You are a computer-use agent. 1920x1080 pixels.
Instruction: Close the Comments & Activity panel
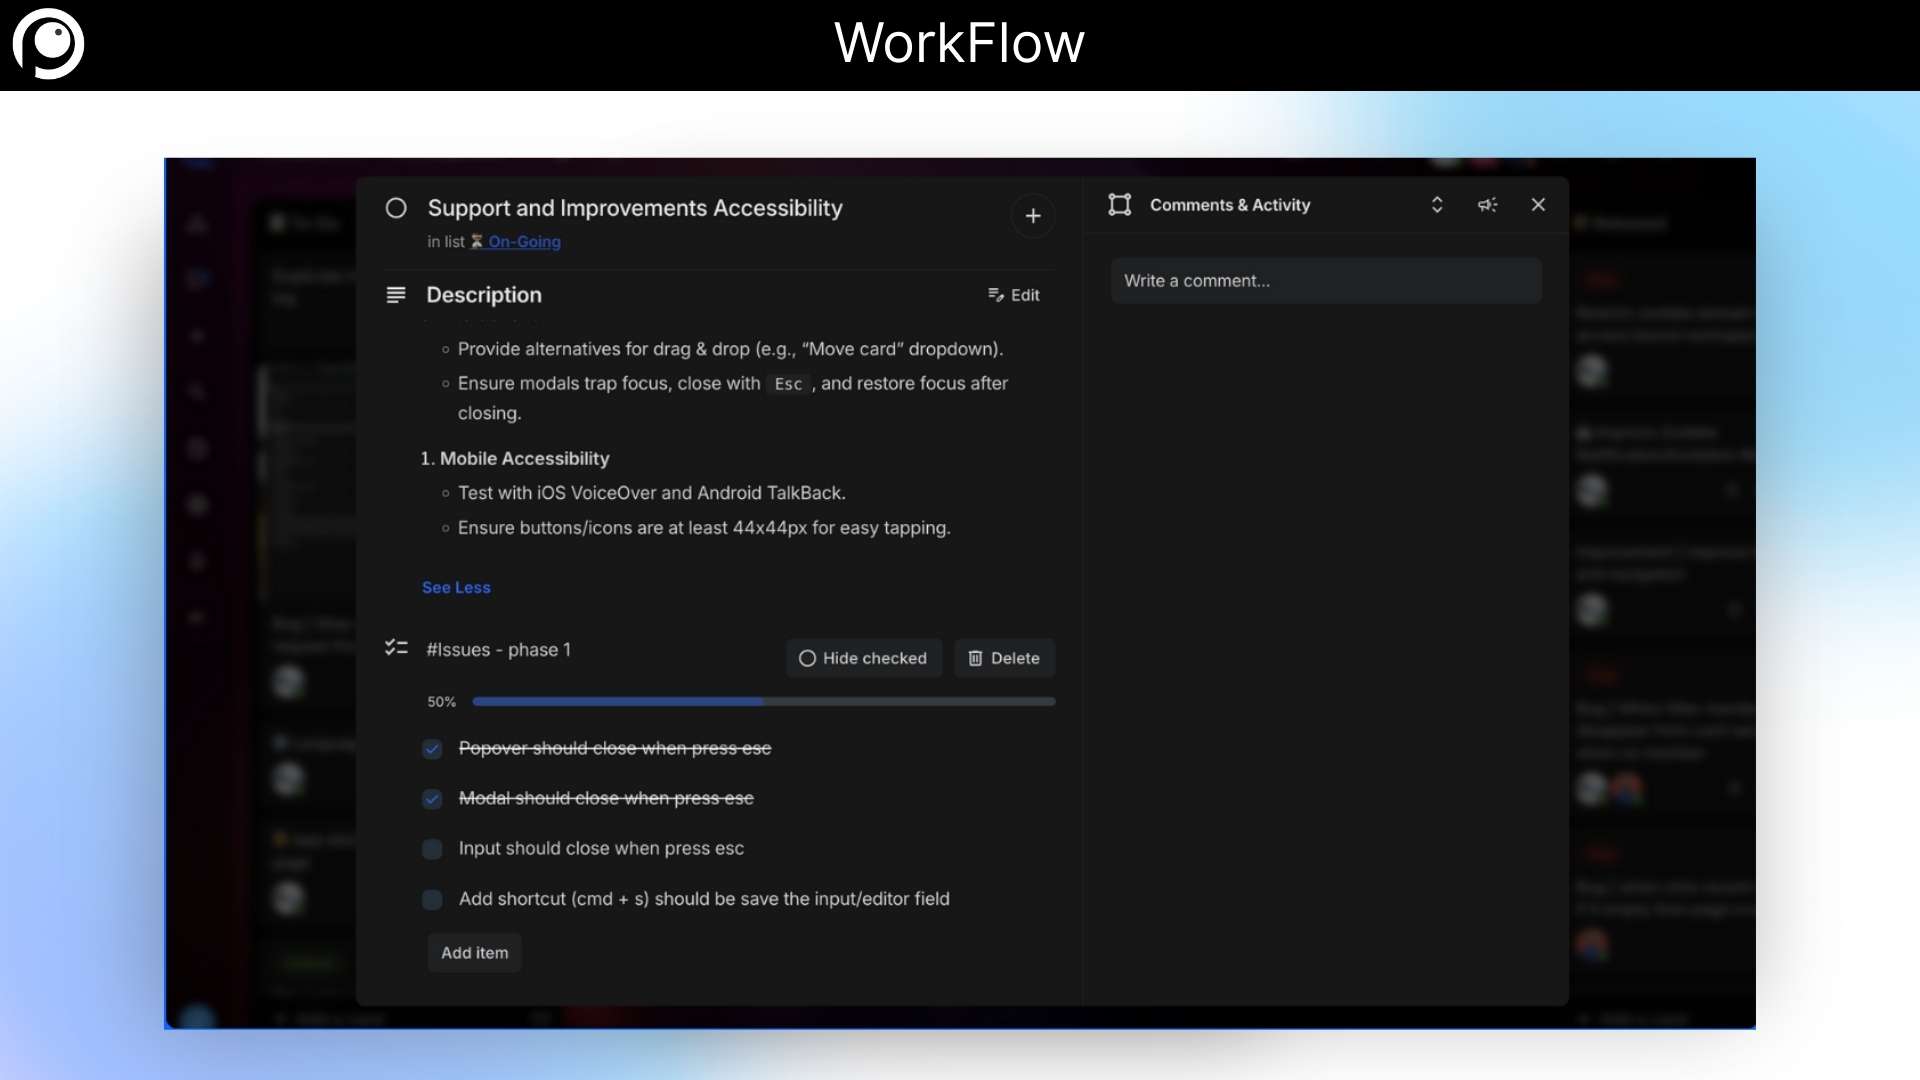[1537, 204]
